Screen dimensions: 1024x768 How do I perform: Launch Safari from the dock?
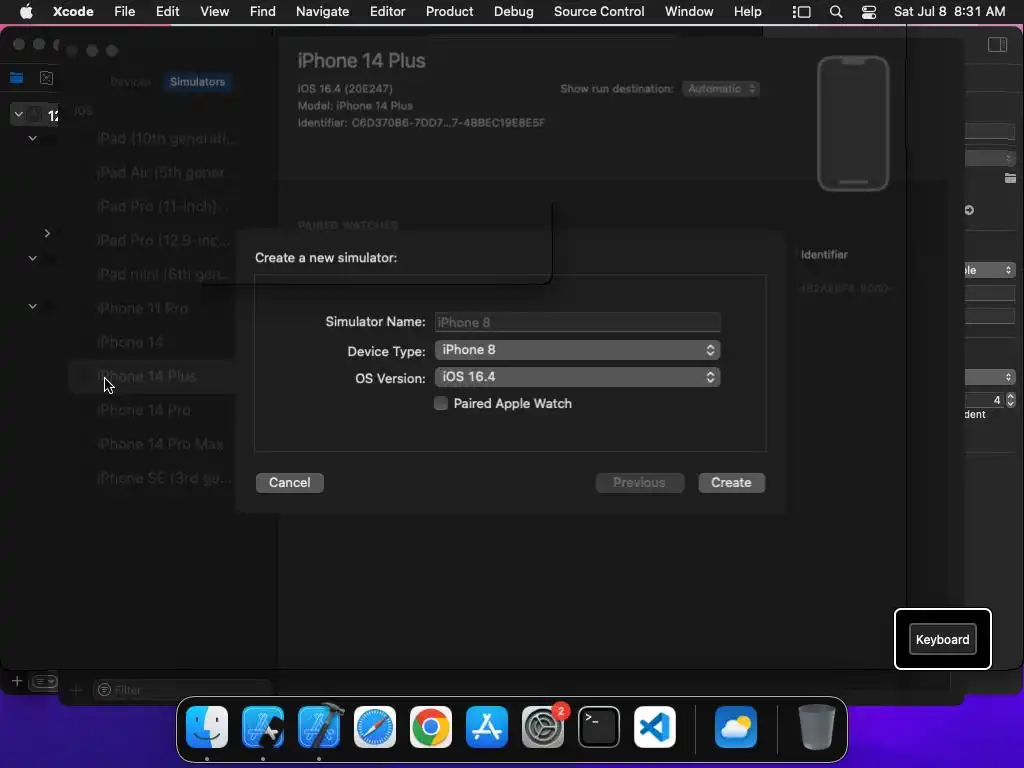375,727
